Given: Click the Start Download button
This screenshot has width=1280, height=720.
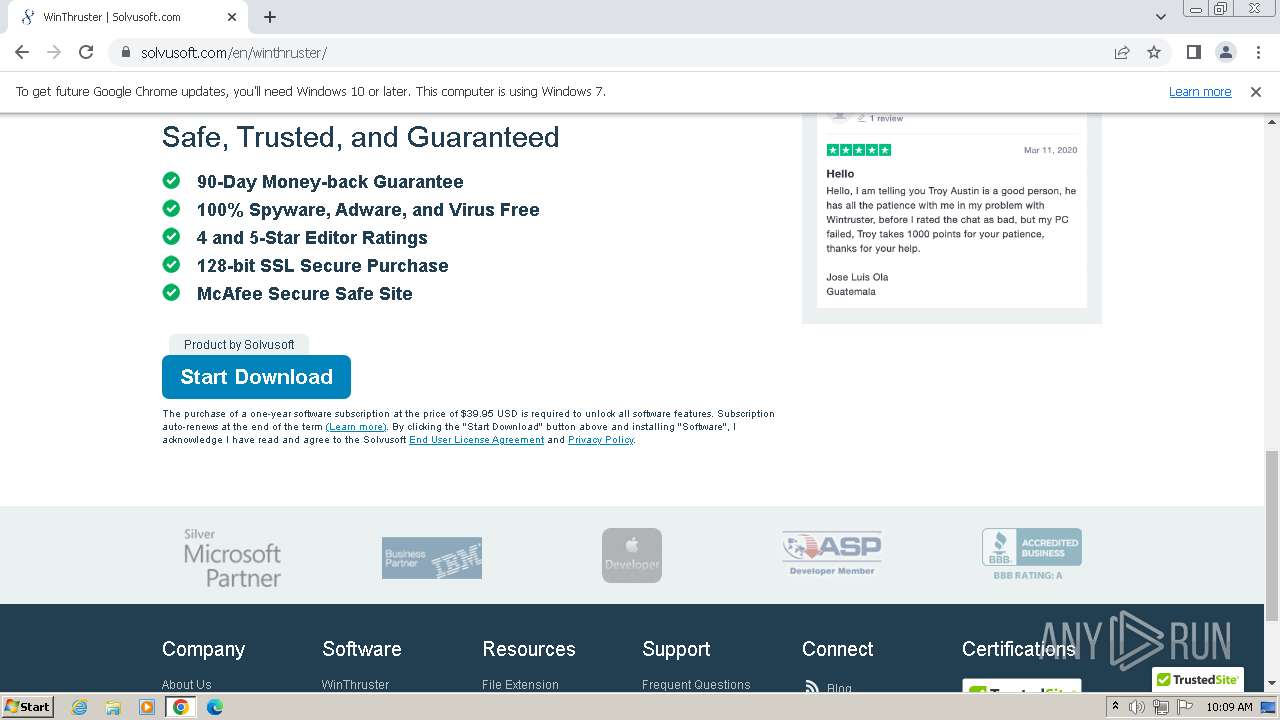Looking at the screenshot, I should click(256, 377).
